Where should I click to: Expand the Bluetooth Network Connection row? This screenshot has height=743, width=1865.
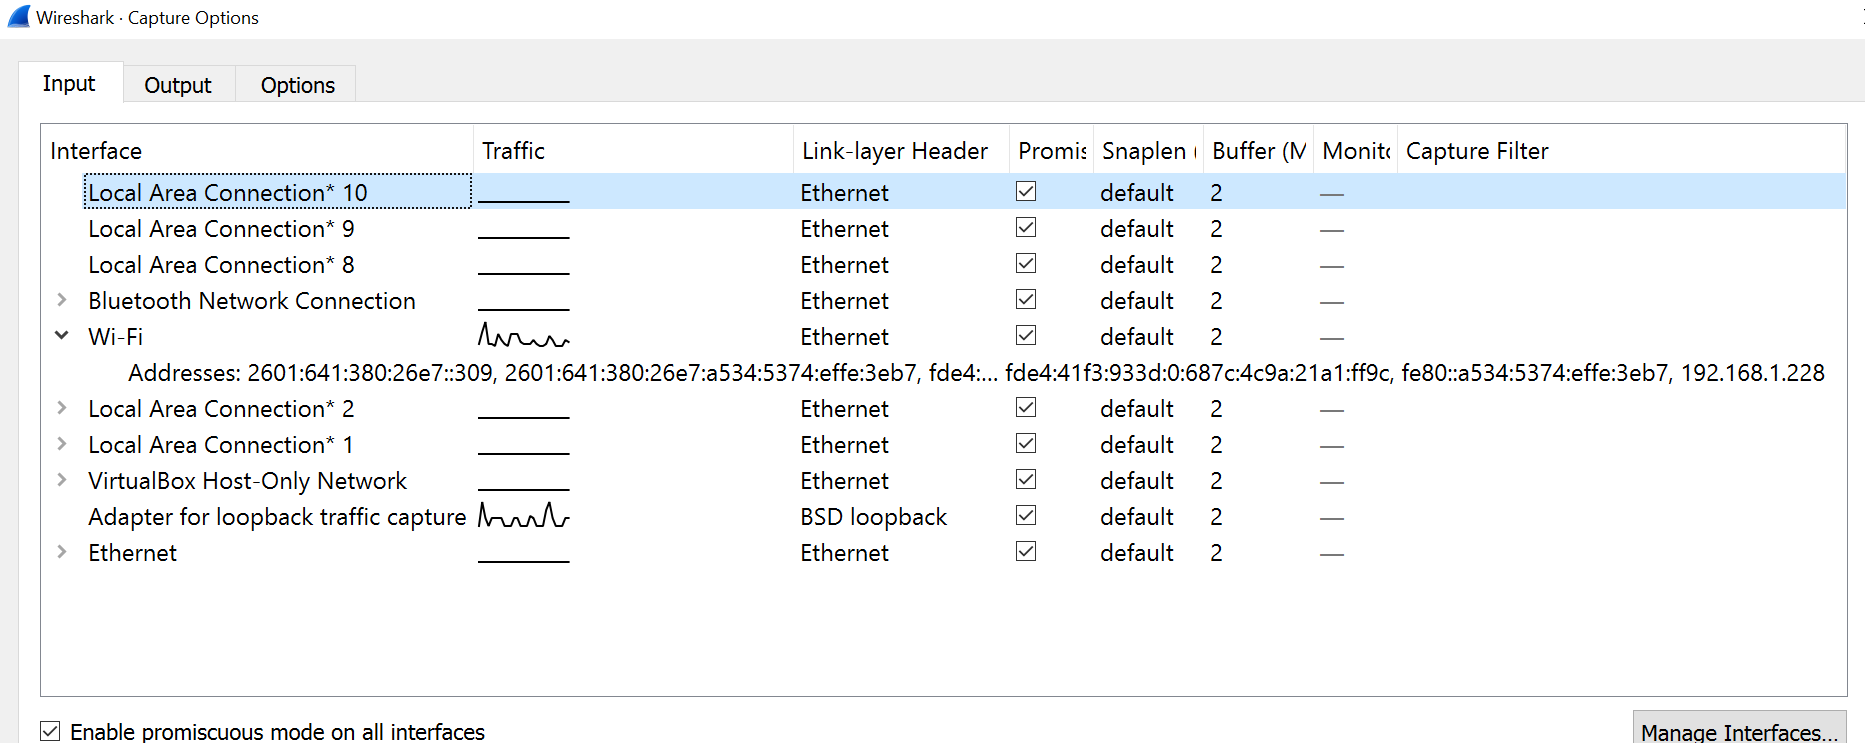pyautogui.click(x=62, y=299)
